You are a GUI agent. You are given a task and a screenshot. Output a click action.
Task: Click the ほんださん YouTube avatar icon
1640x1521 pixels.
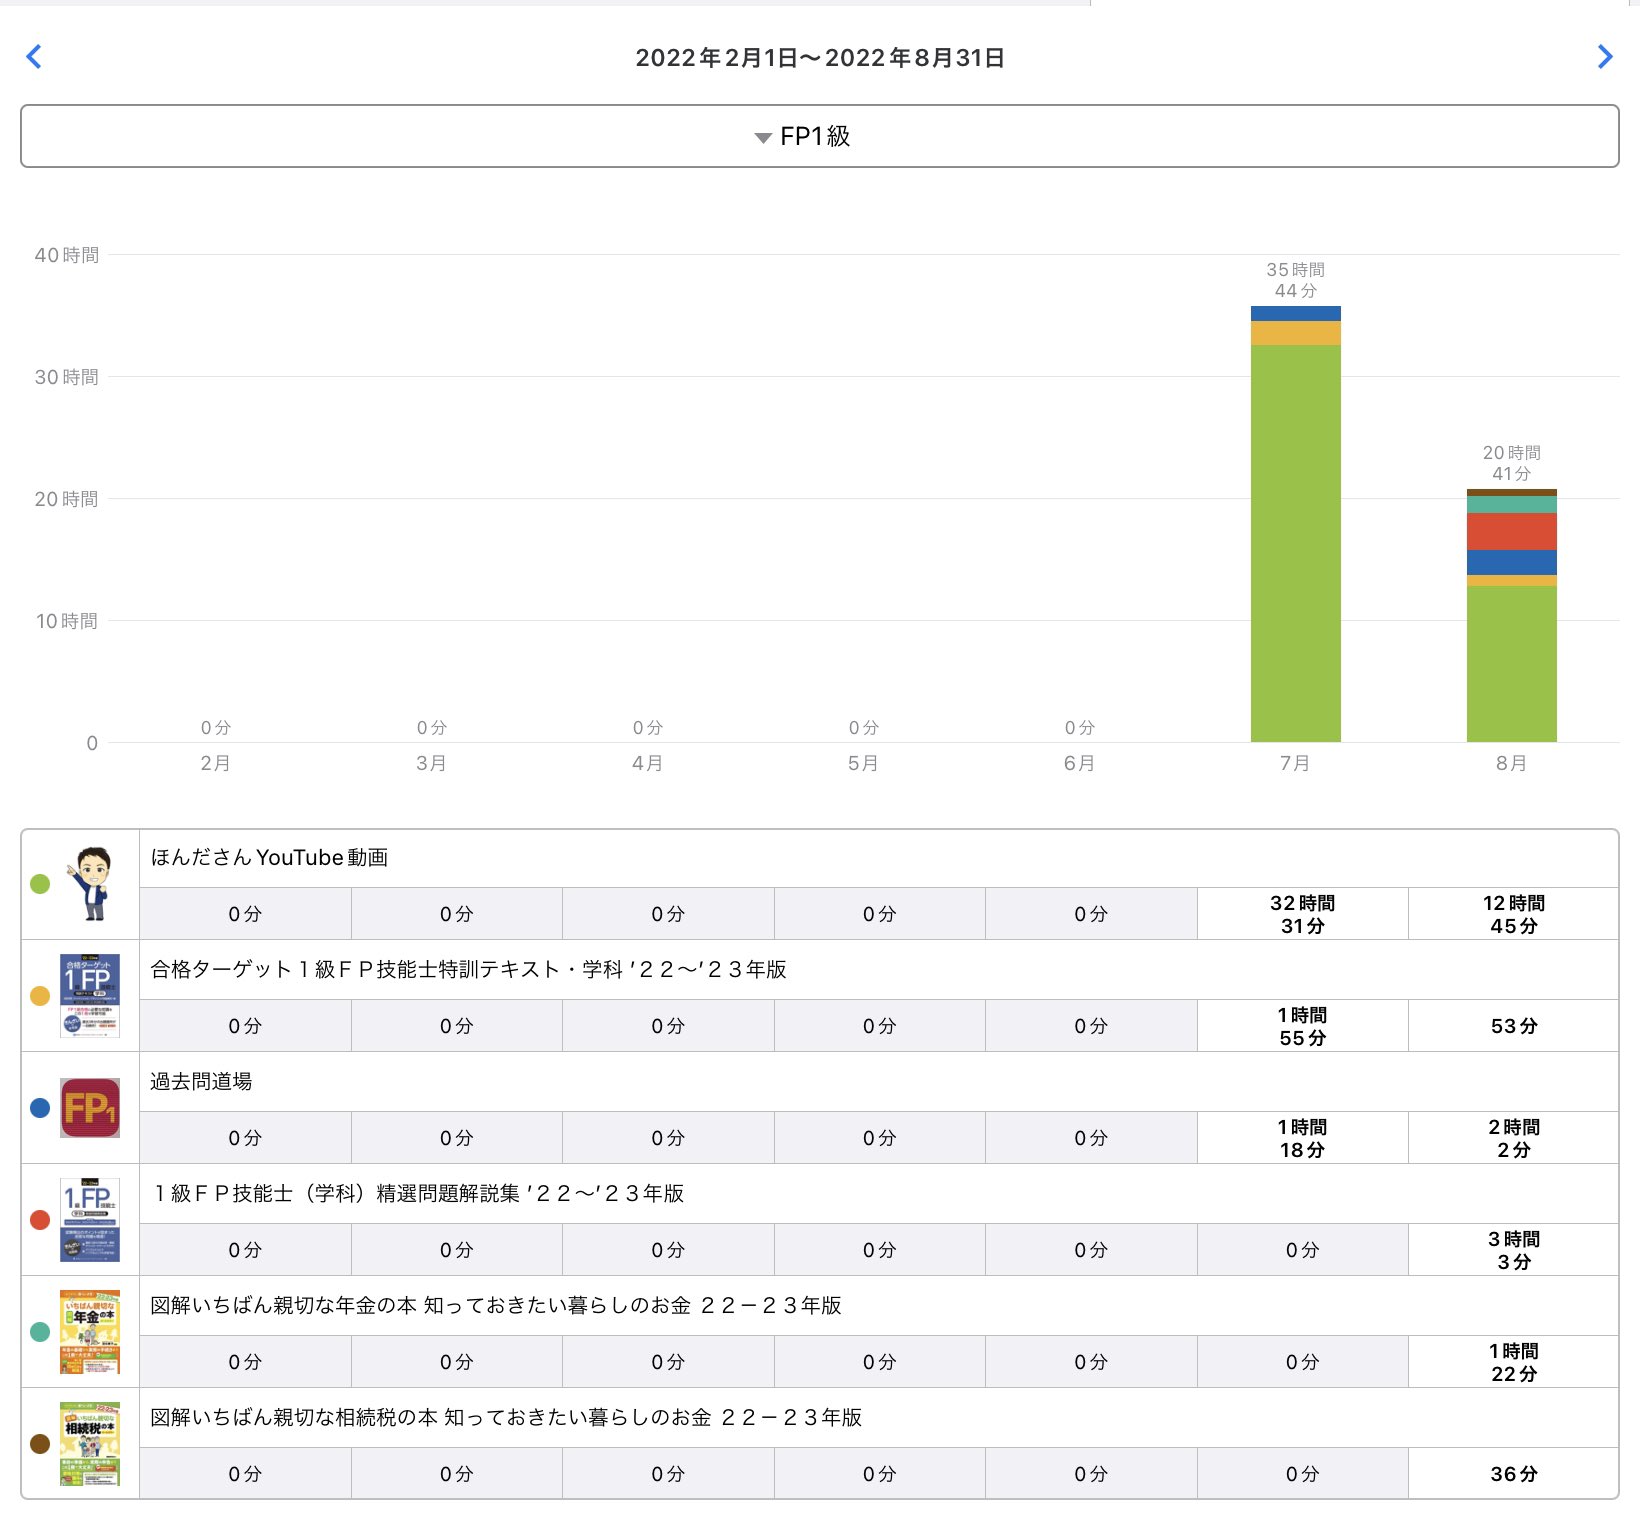pyautogui.click(x=90, y=884)
